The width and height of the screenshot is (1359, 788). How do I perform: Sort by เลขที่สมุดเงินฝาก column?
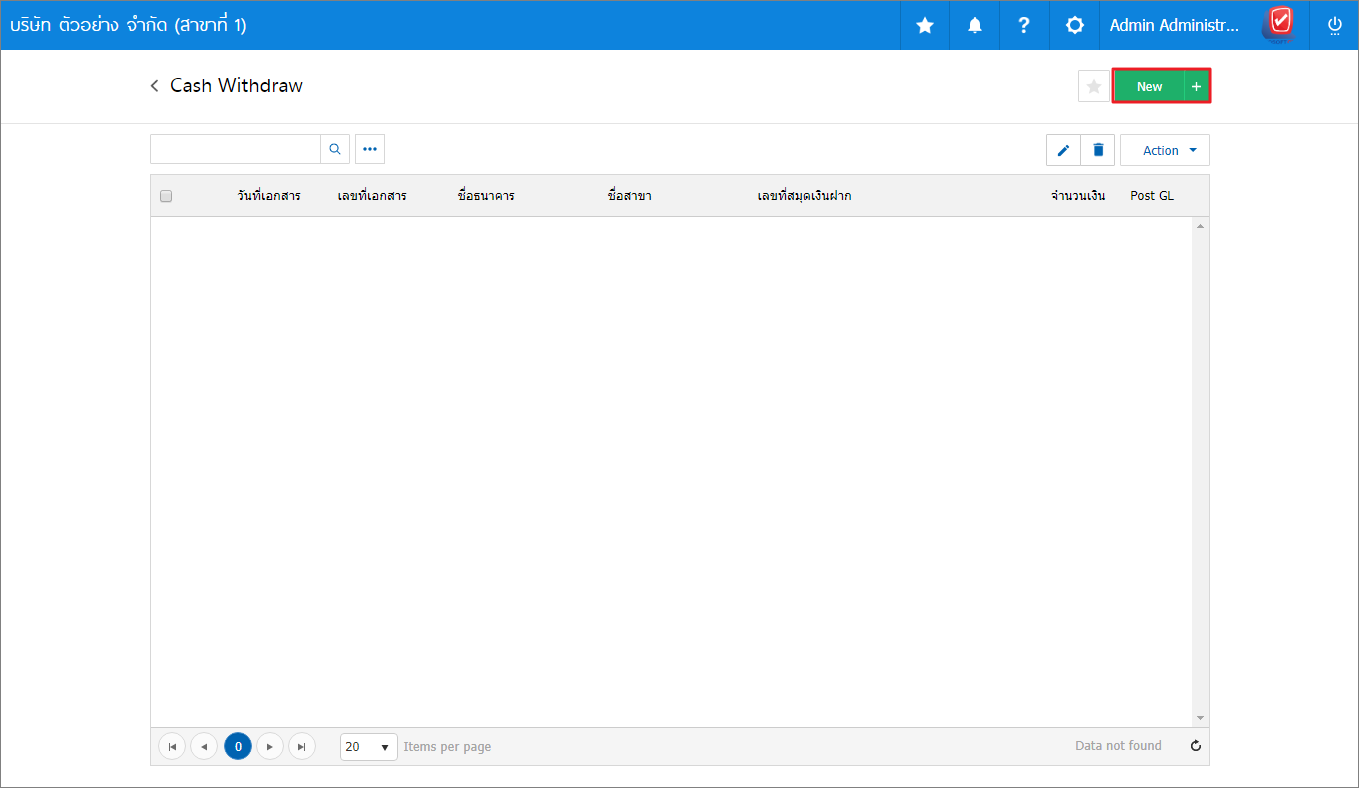point(804,196)
